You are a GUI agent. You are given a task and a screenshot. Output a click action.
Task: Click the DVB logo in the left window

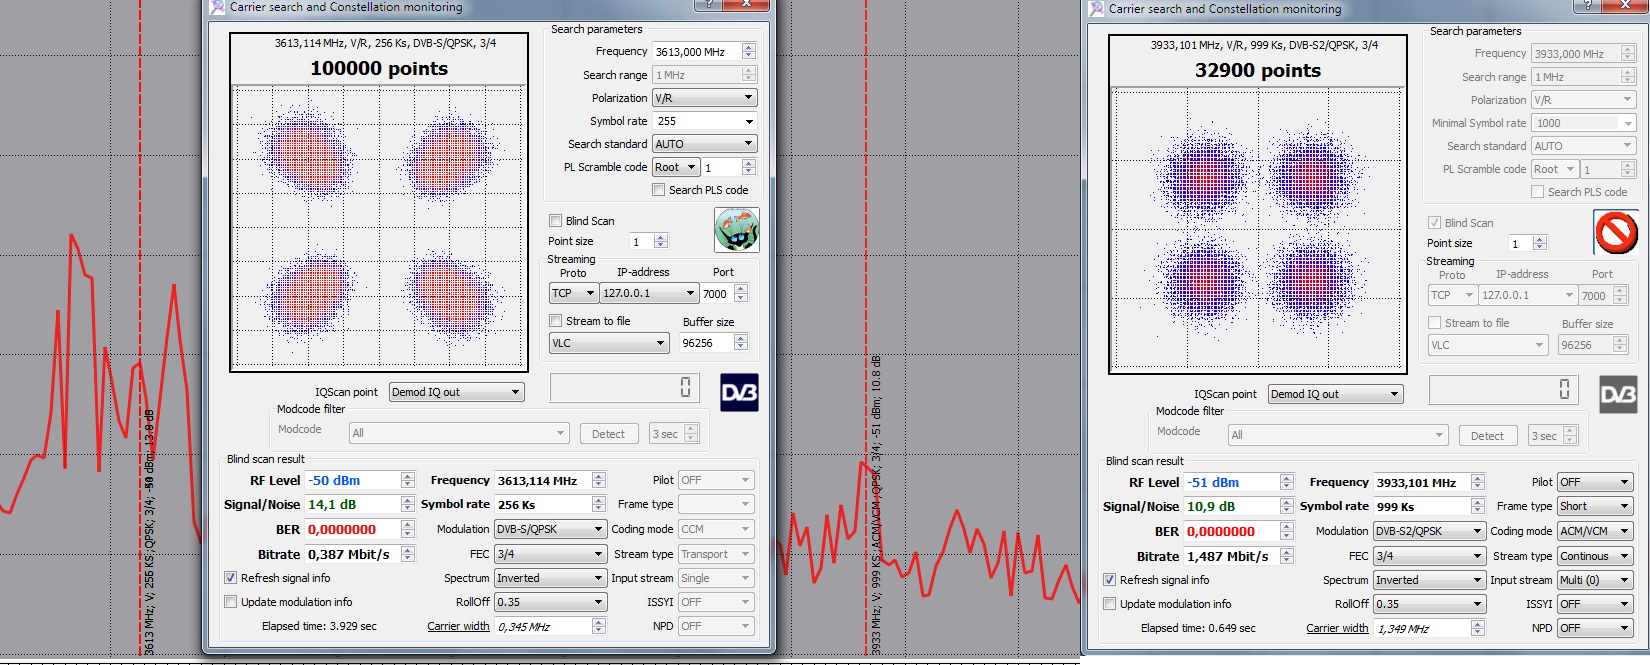pos(739,393)
